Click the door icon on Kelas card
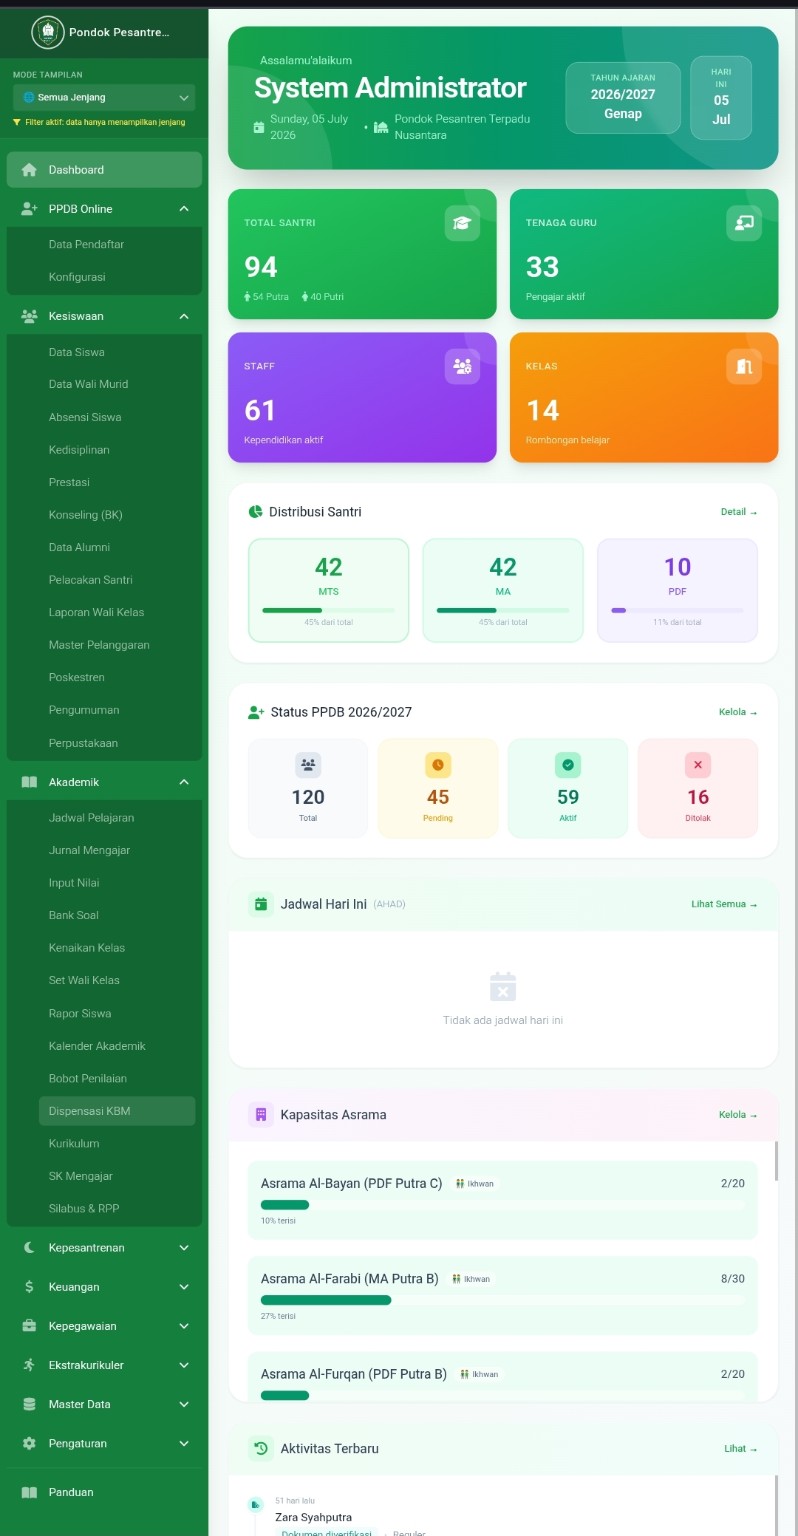The height and width of the screenshot is (1536, 798). pos(744,366)
